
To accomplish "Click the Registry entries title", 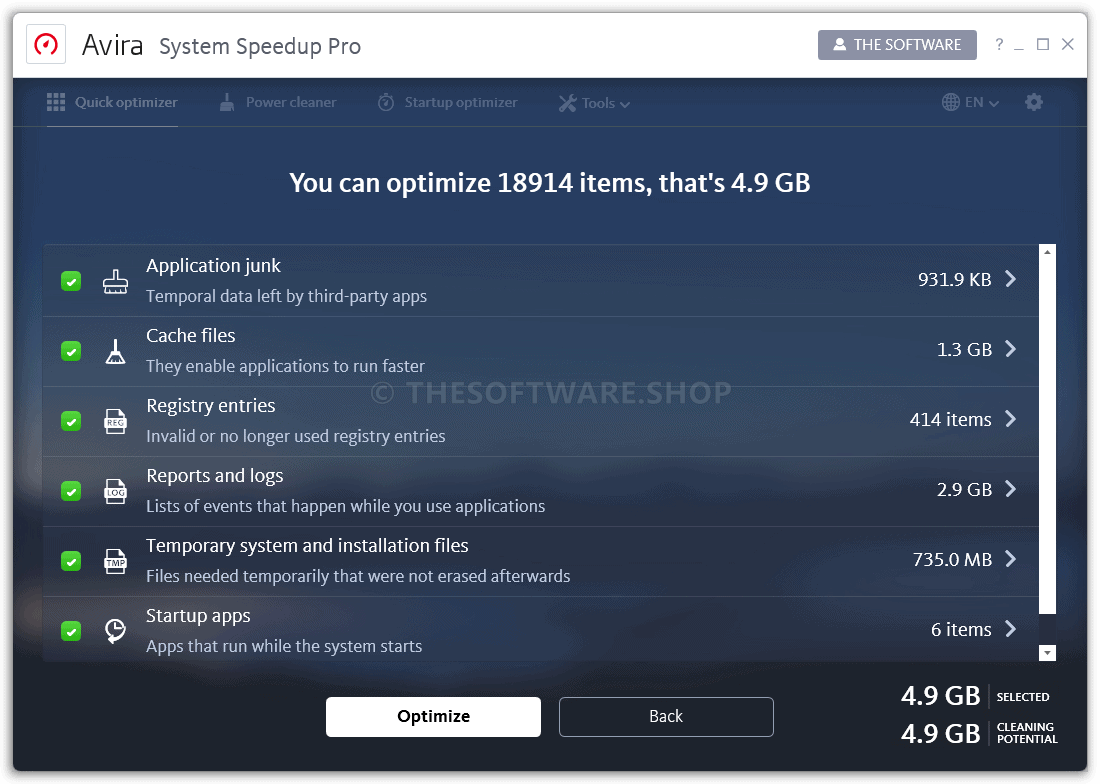I will (210, 407).
